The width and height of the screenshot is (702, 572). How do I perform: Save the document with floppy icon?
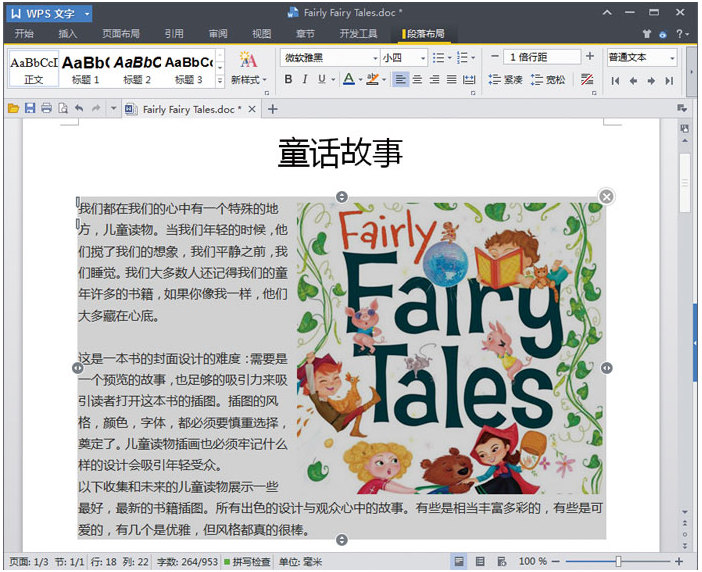[30, 108]
